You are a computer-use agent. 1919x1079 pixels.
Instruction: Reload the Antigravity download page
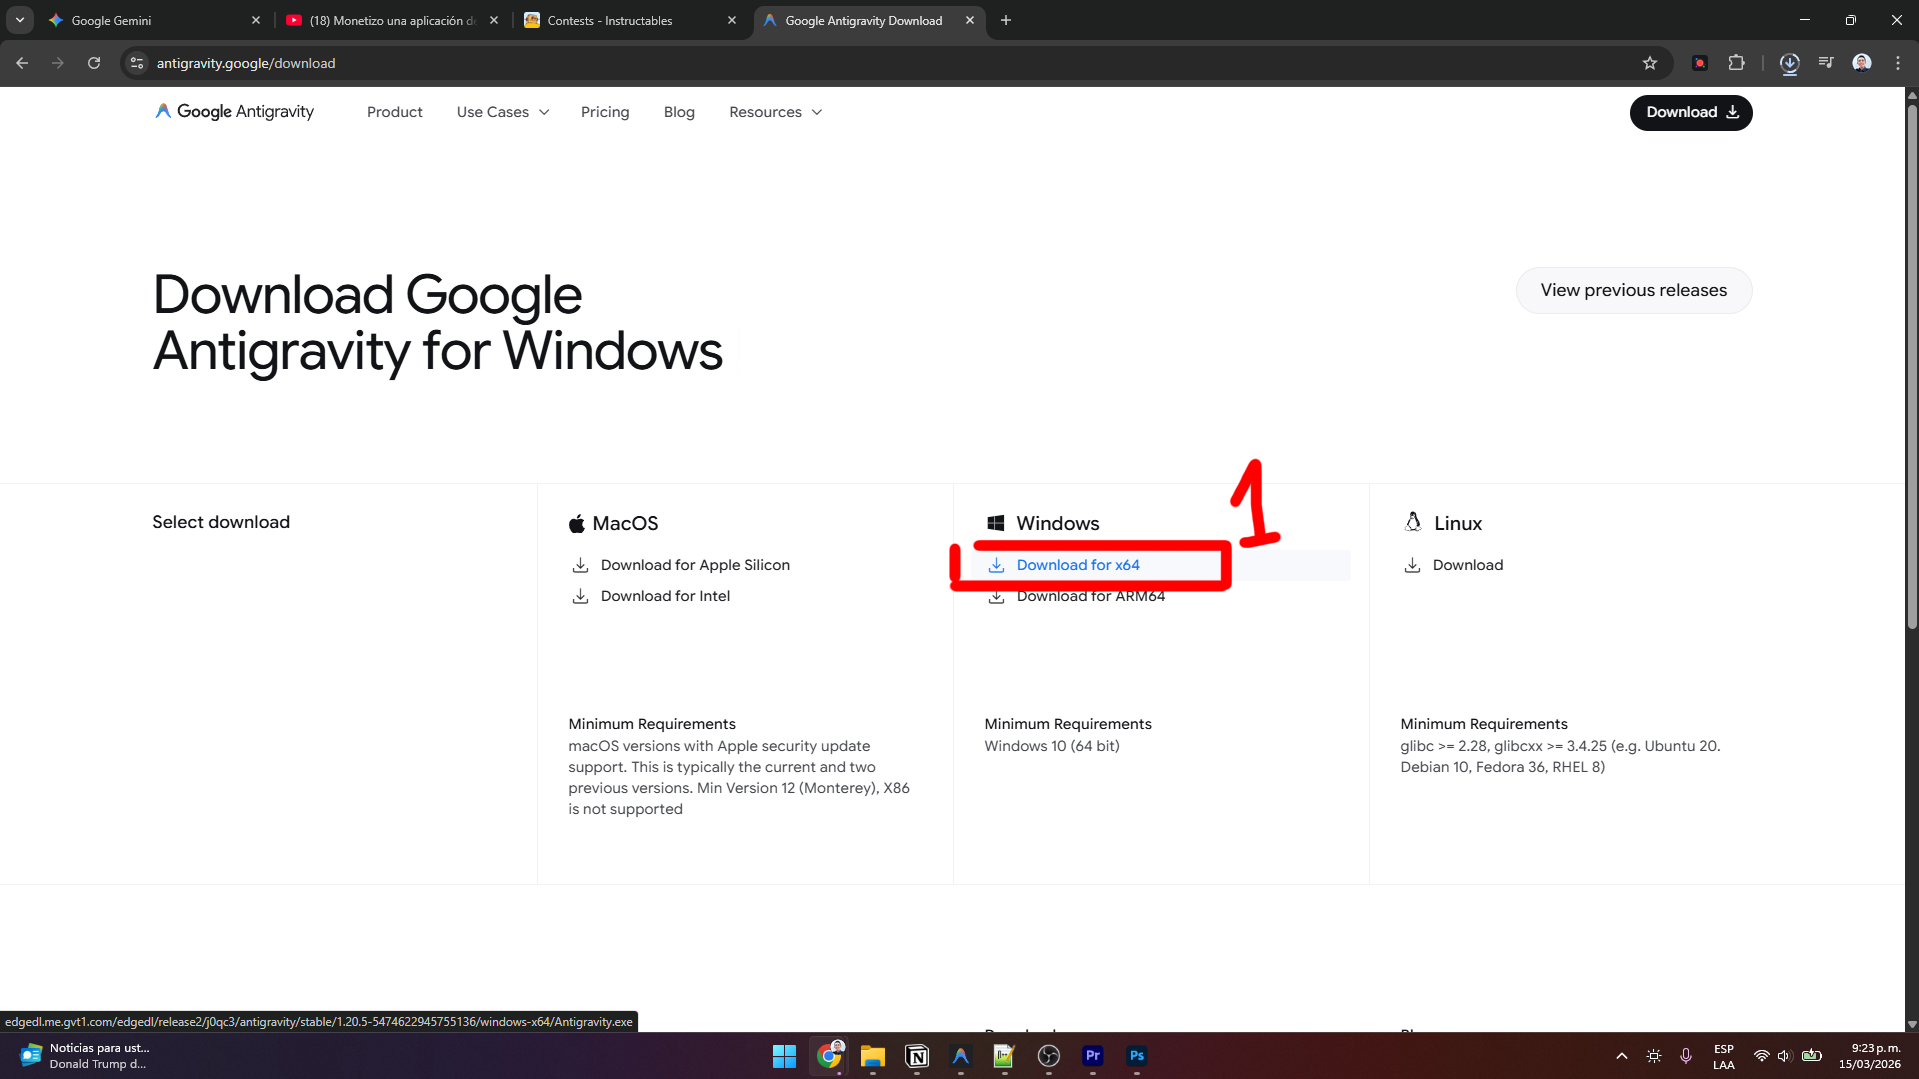(94, 63)
